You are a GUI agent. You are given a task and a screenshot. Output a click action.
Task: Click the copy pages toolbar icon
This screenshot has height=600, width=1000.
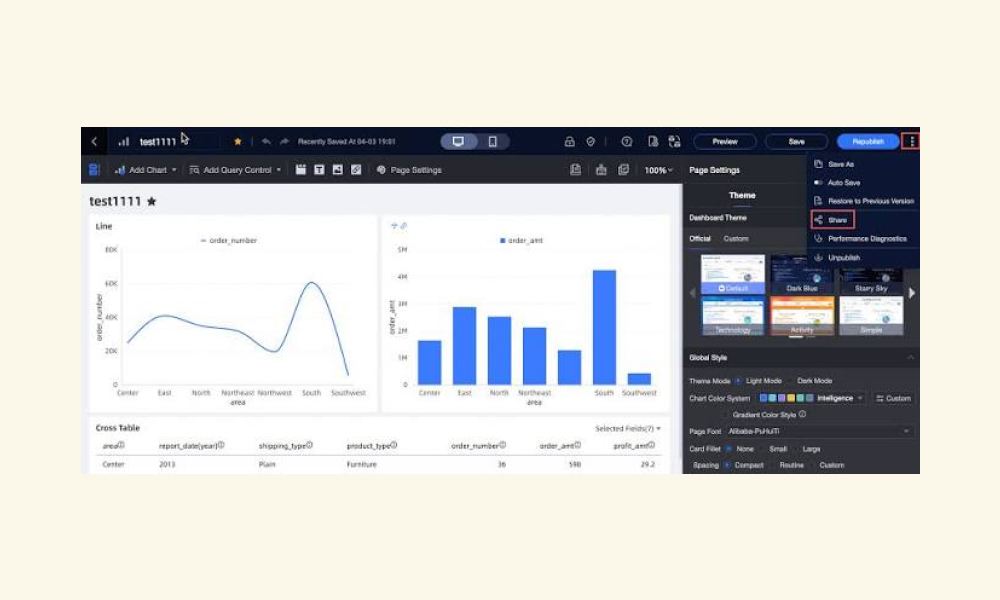click(624, 170)
